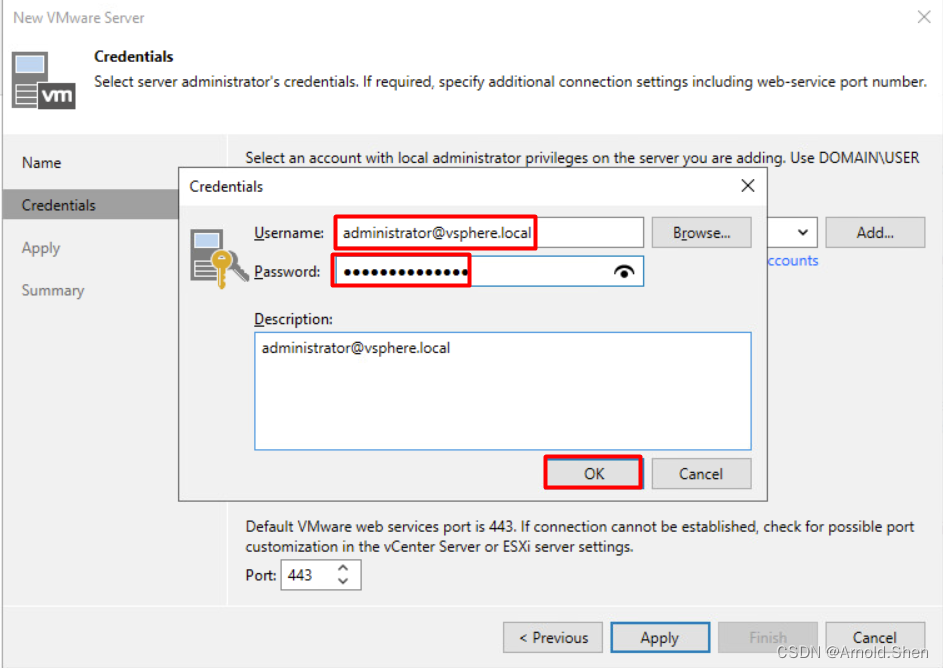The height and width of the screenshot is (668, 943).
Task: Show password with the eye icon
Action: point(624,272)
